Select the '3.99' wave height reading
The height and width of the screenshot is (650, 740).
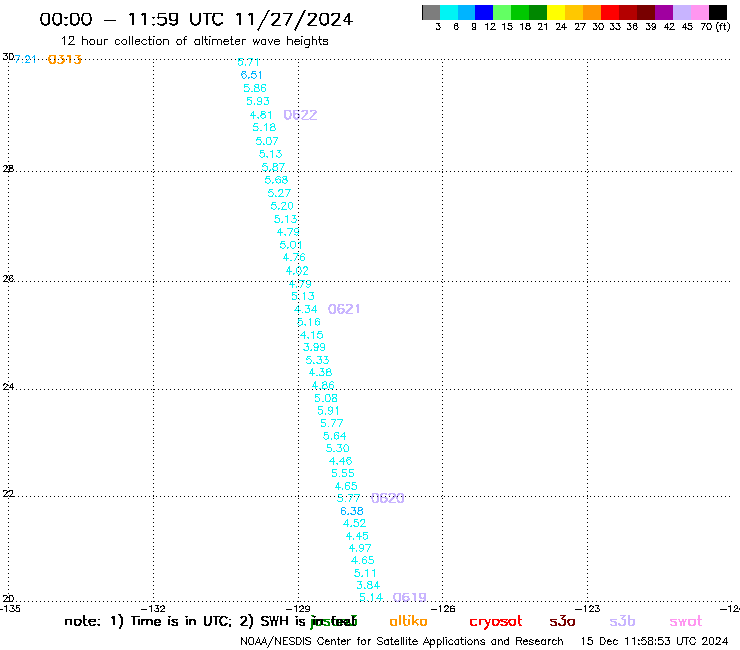(x=314, y=347)
